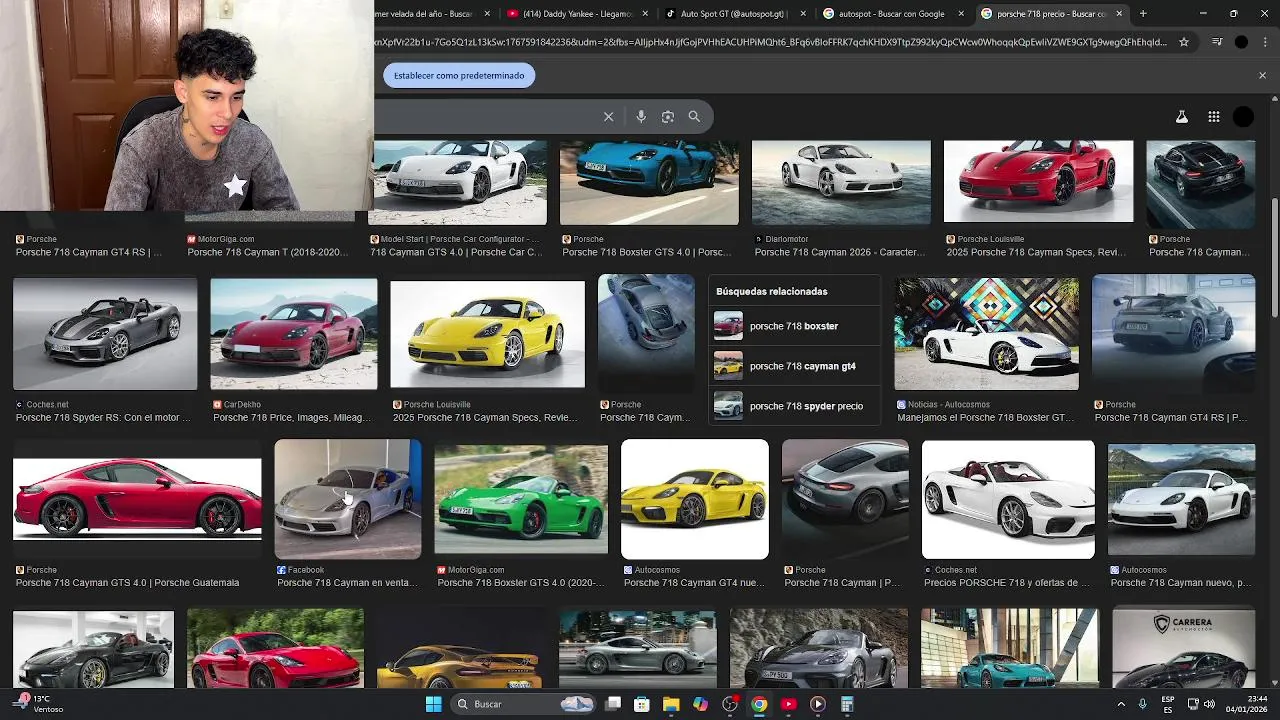Image resolution: width=1280 pixels, height=720 pixels.
Task: Open the blue Boxster GTS 4.0 image
Action: tap(649, 182)
